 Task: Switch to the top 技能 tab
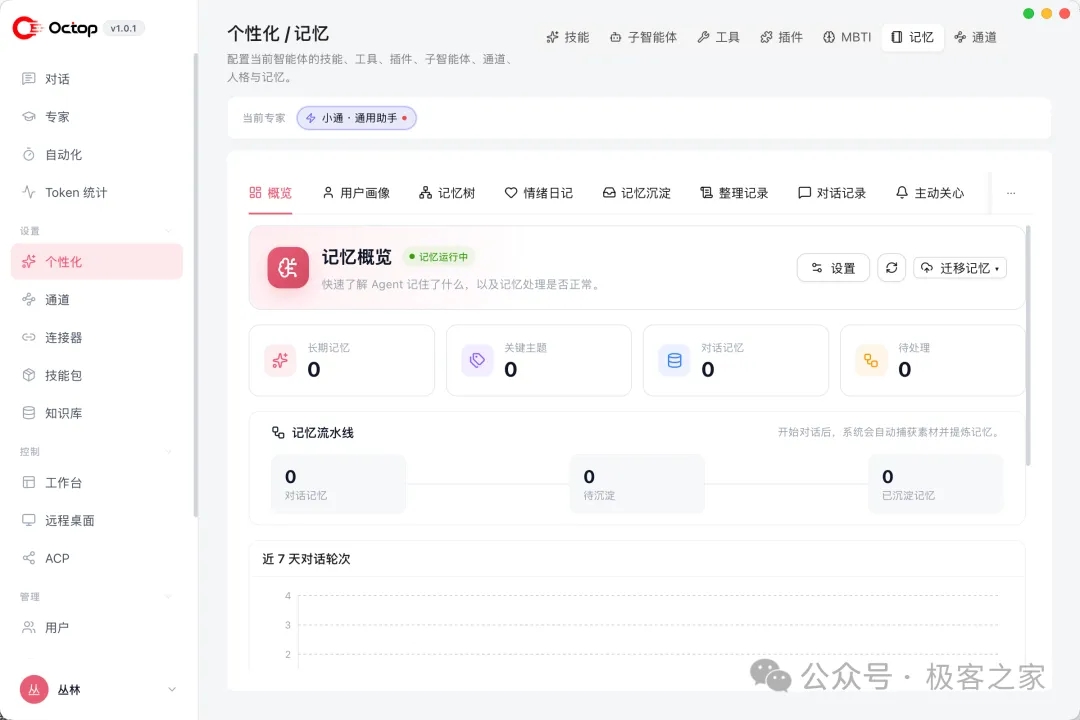[x=568, y=37]
